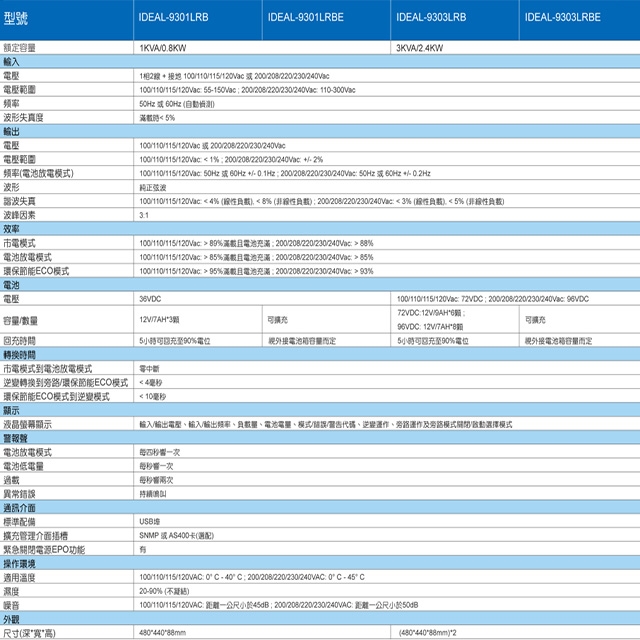Click the 型號 header label
The width and height of the screenshot is (640, 640).
pos(21,17)
